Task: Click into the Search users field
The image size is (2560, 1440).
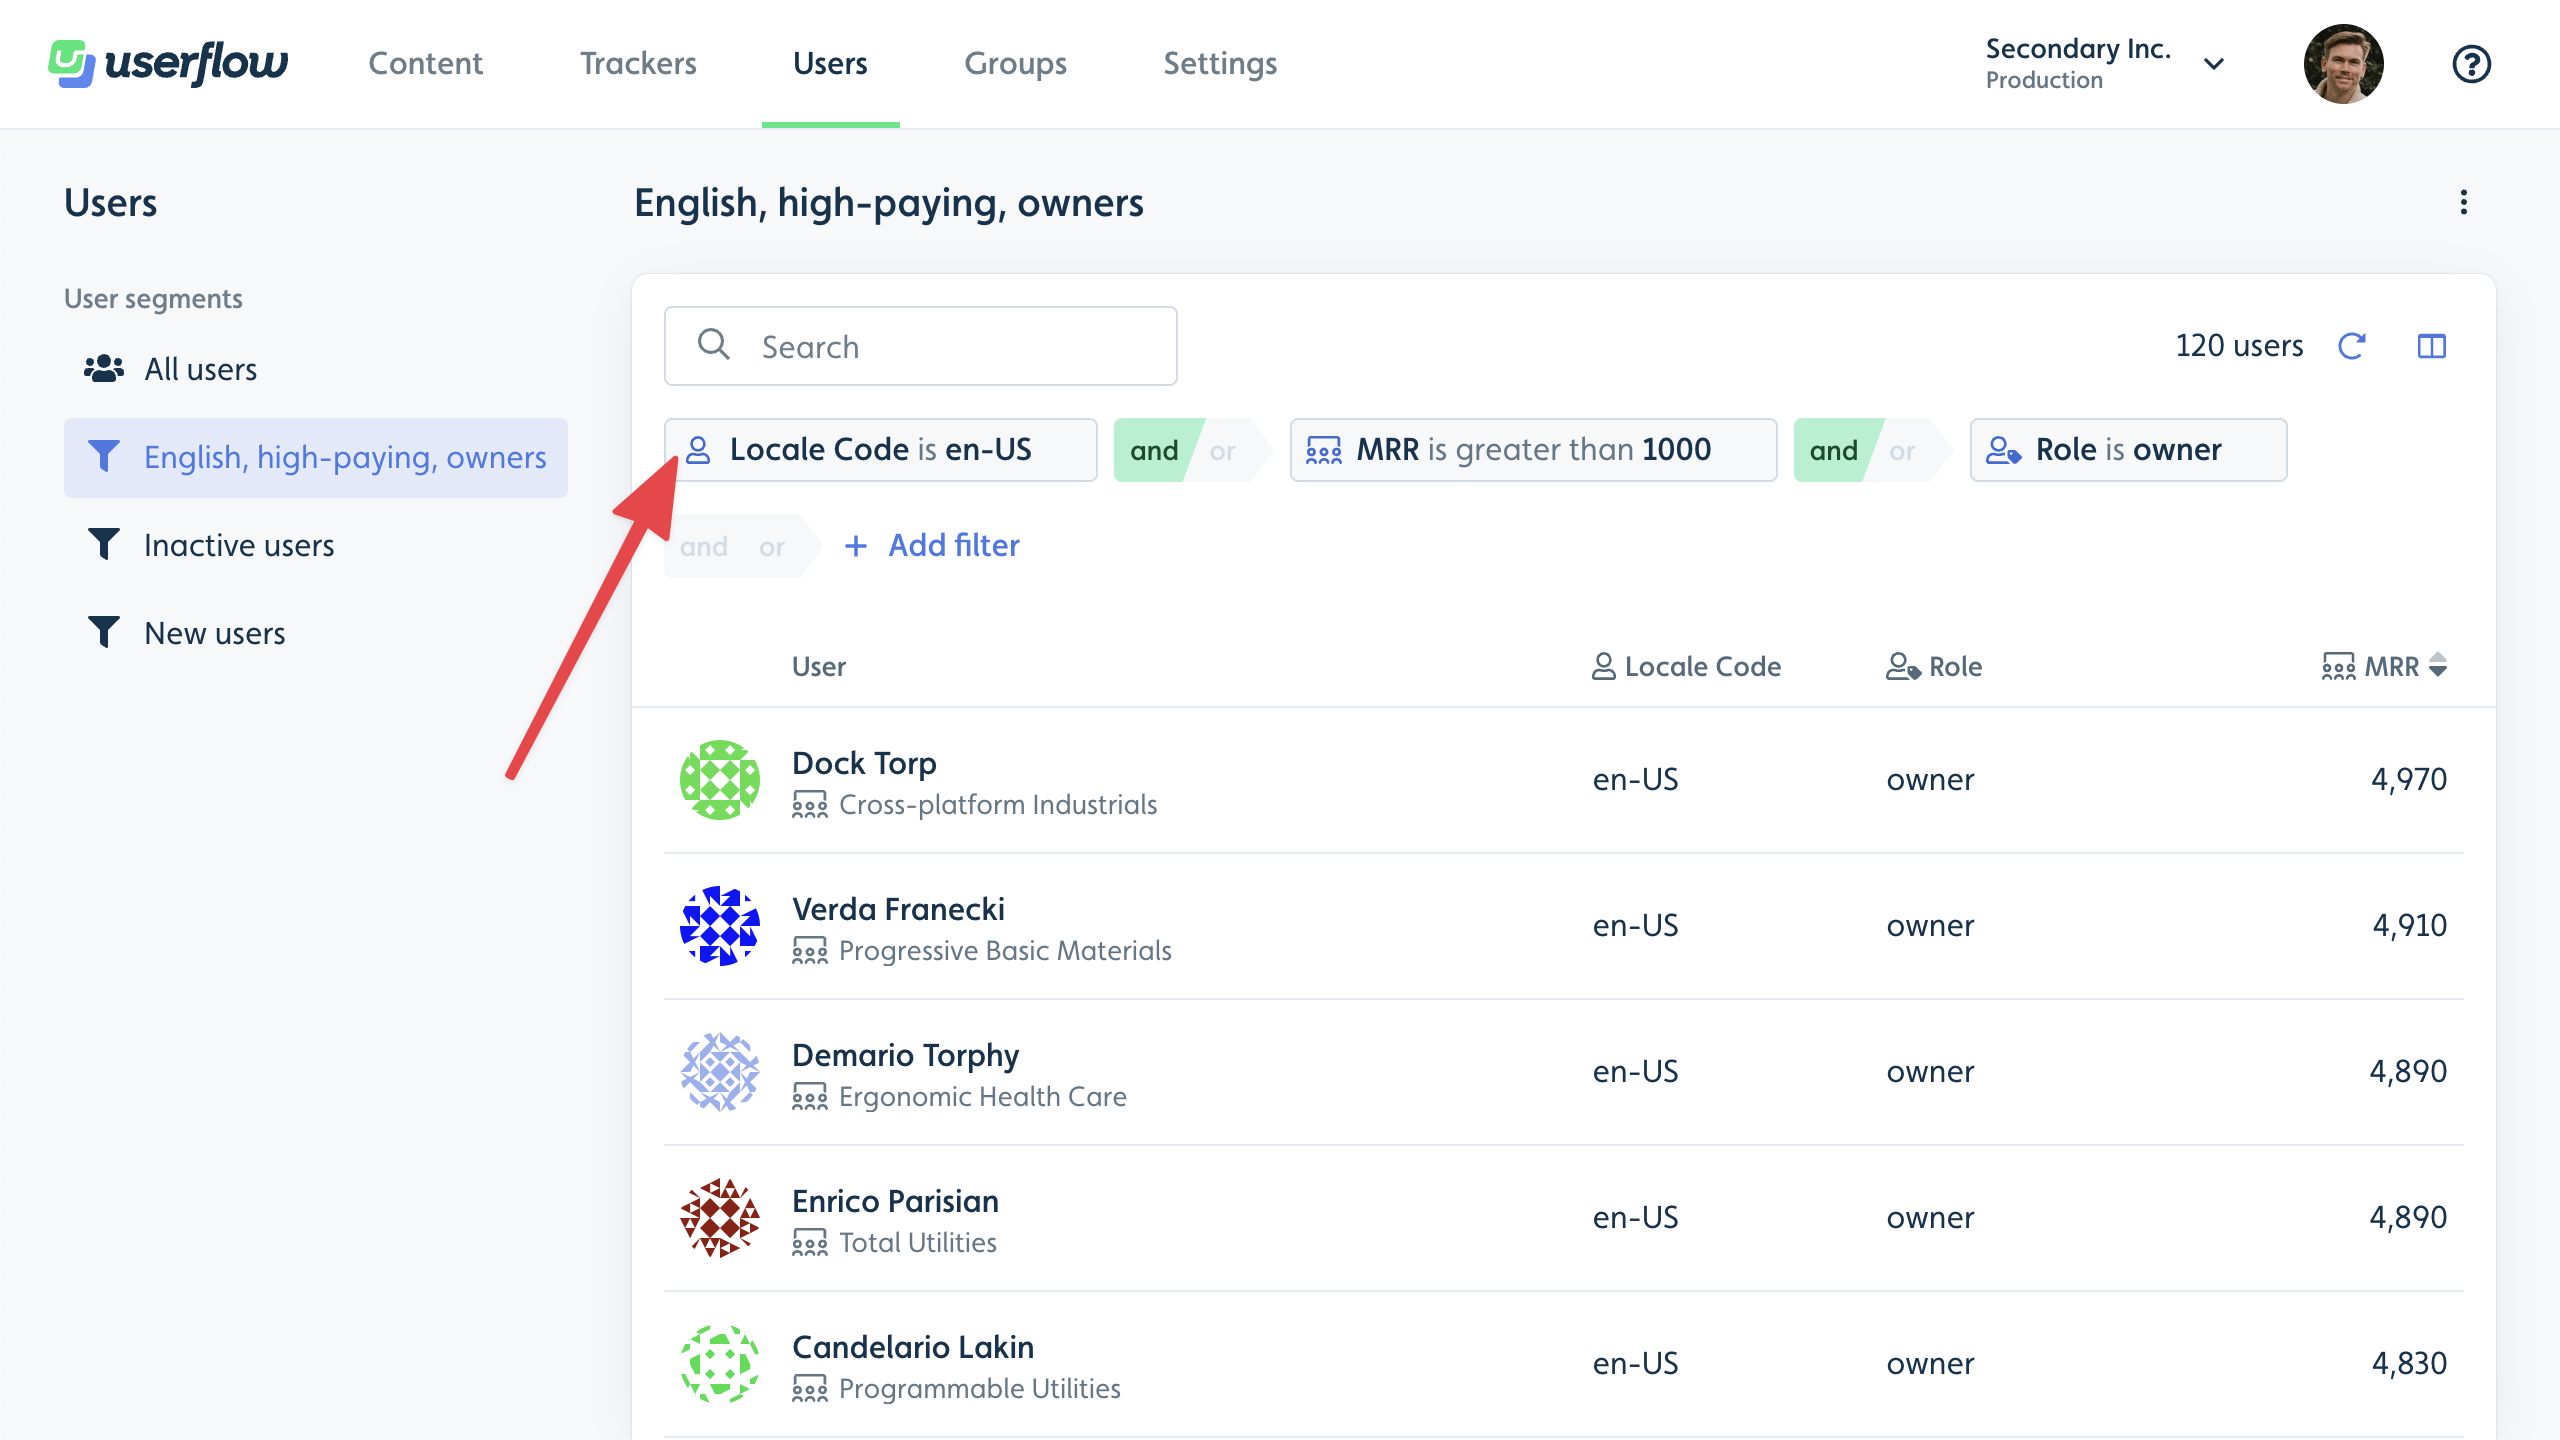Action: tap(920, 346)
